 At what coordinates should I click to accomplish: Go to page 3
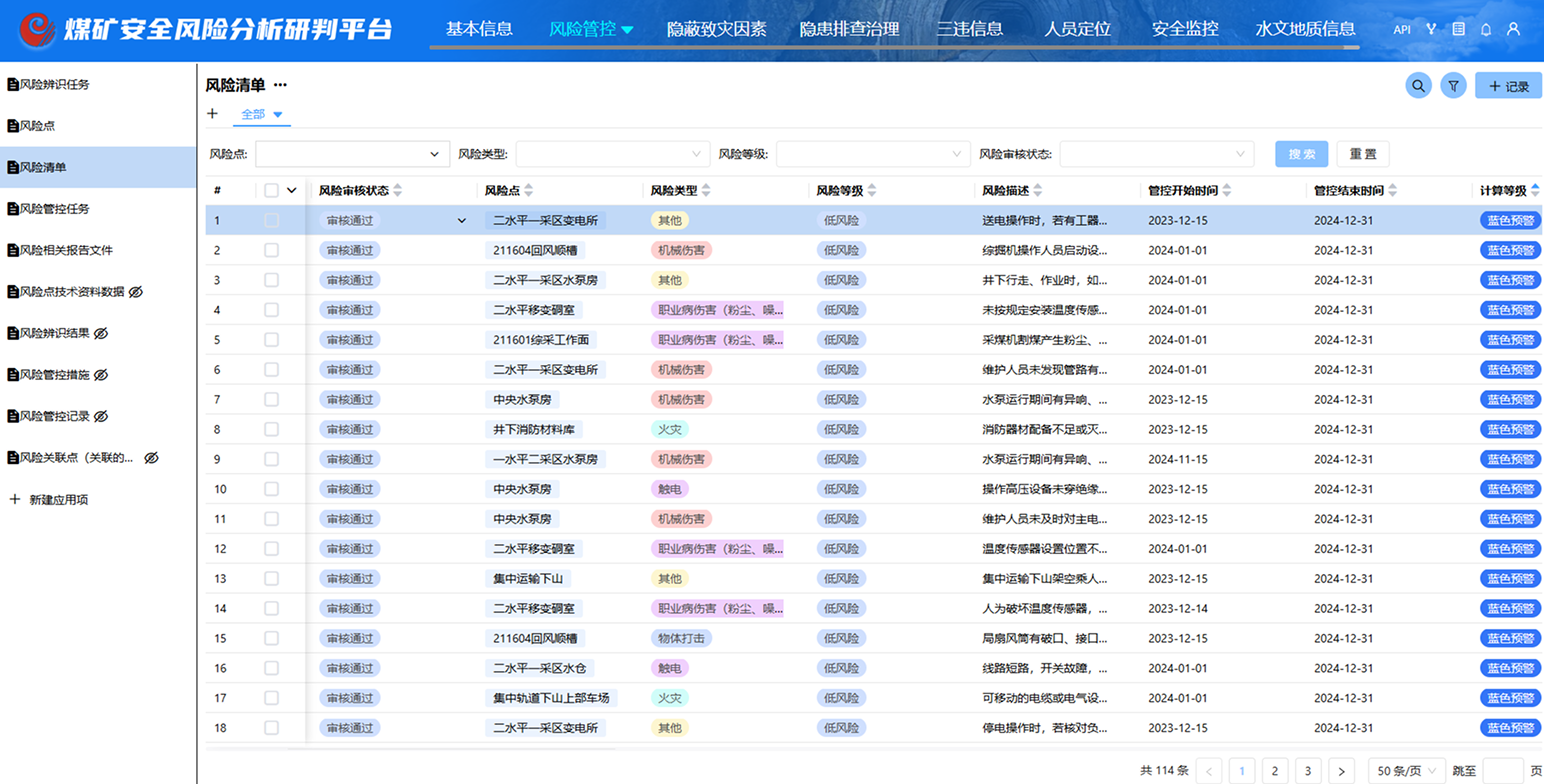1308,770
